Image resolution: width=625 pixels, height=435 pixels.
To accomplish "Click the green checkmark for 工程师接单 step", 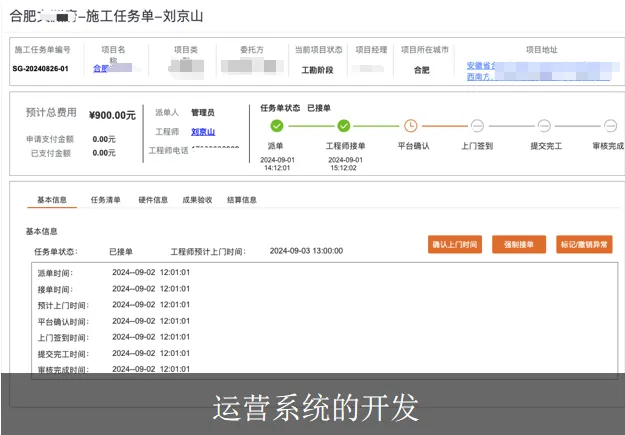I will tap(343, 126).
